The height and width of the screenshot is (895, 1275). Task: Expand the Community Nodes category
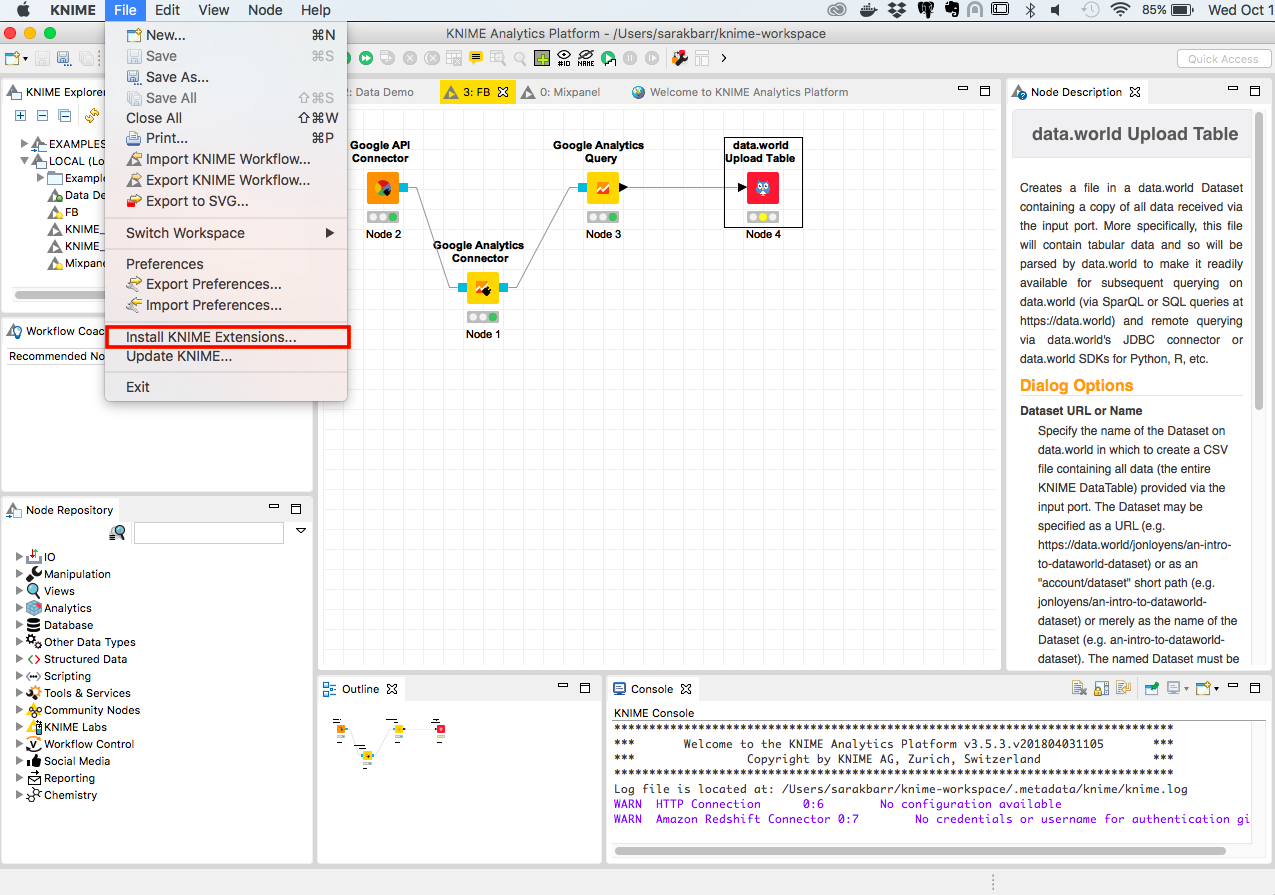tap(19, 710)
